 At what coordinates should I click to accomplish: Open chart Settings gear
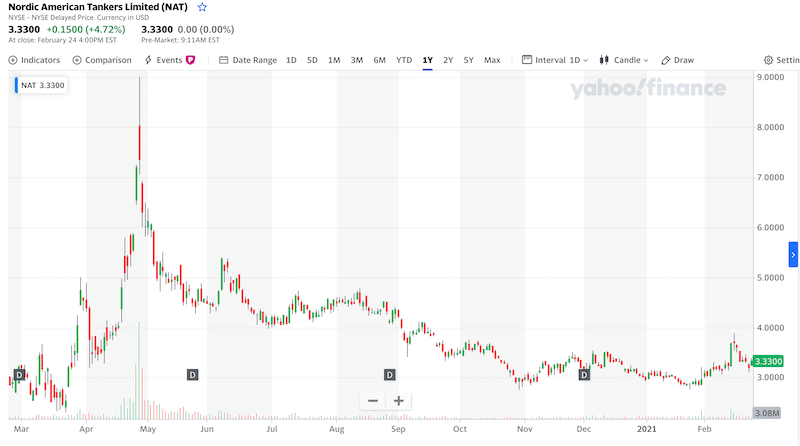click(x=781, y=60)
